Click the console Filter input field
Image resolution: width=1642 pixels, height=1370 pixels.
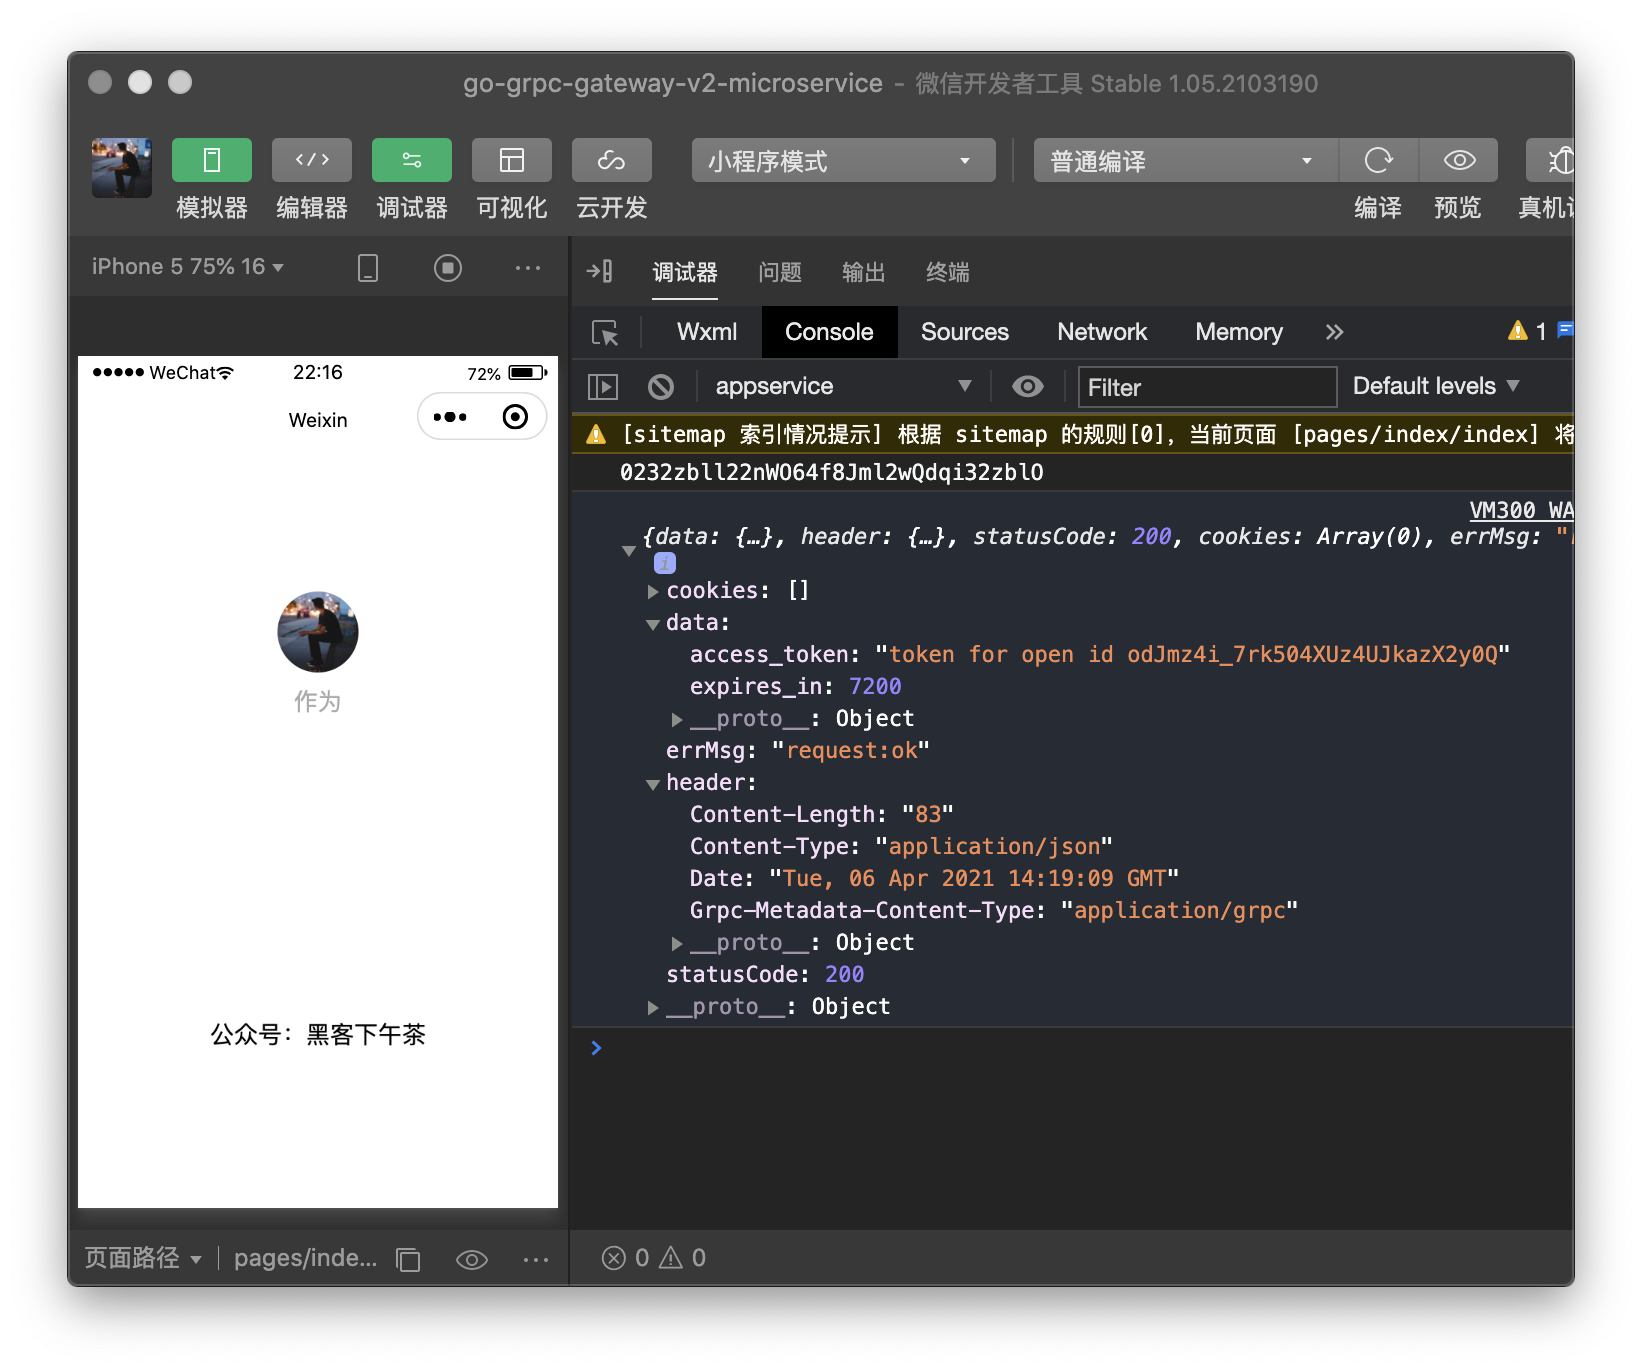point(1207,386)
